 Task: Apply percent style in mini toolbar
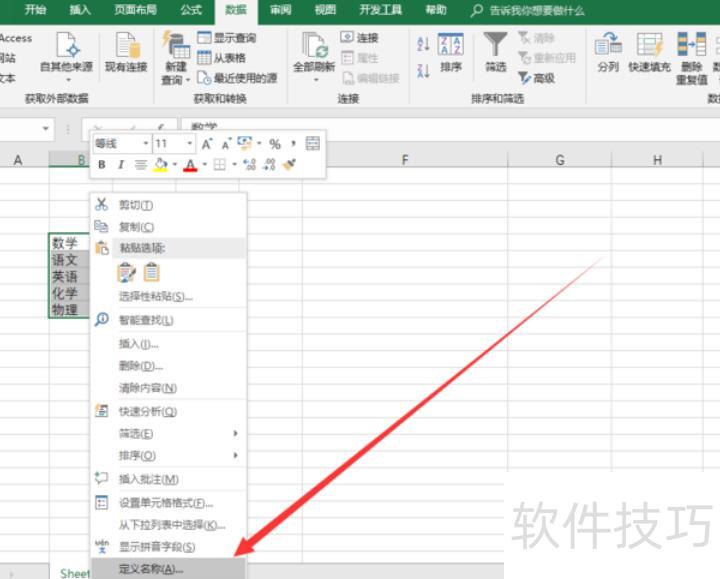[x=275, y=144]
